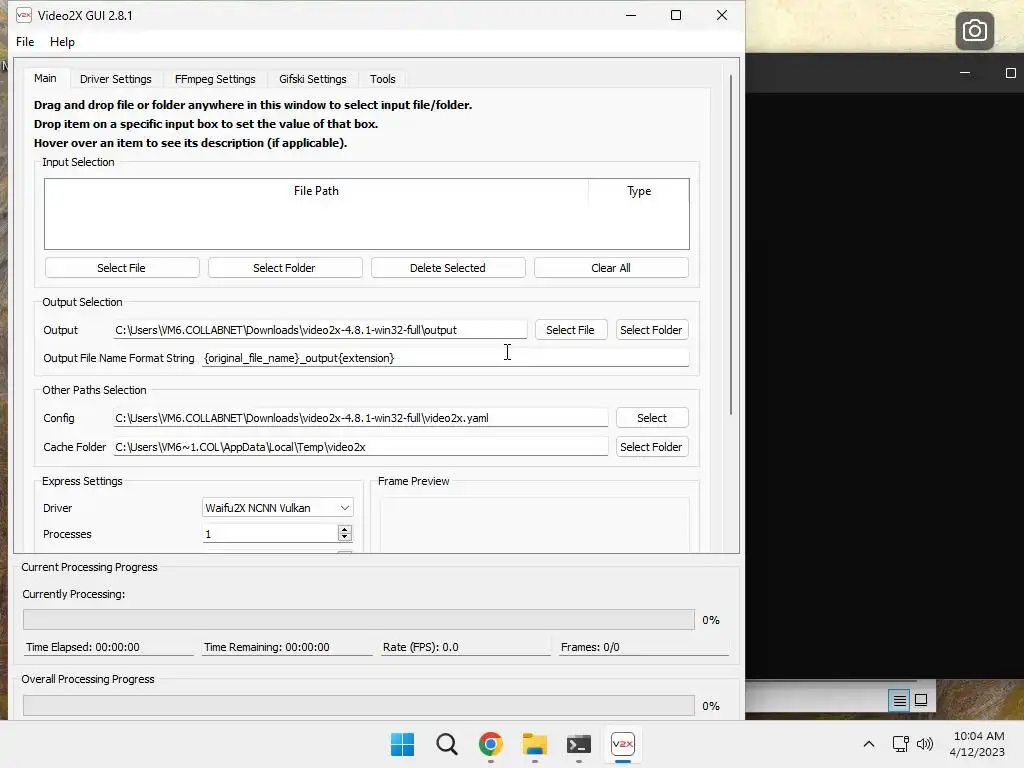Image resolution: width=1024 pixels, height=768 pixels.
Task: Switch to Driver Settings tab
Action: [116, 79]
